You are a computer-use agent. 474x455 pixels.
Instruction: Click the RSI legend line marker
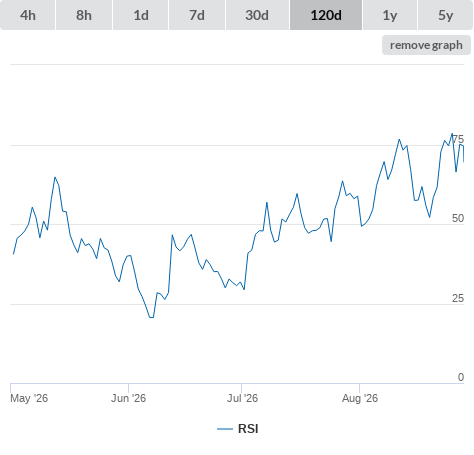(x=225, y=429)
